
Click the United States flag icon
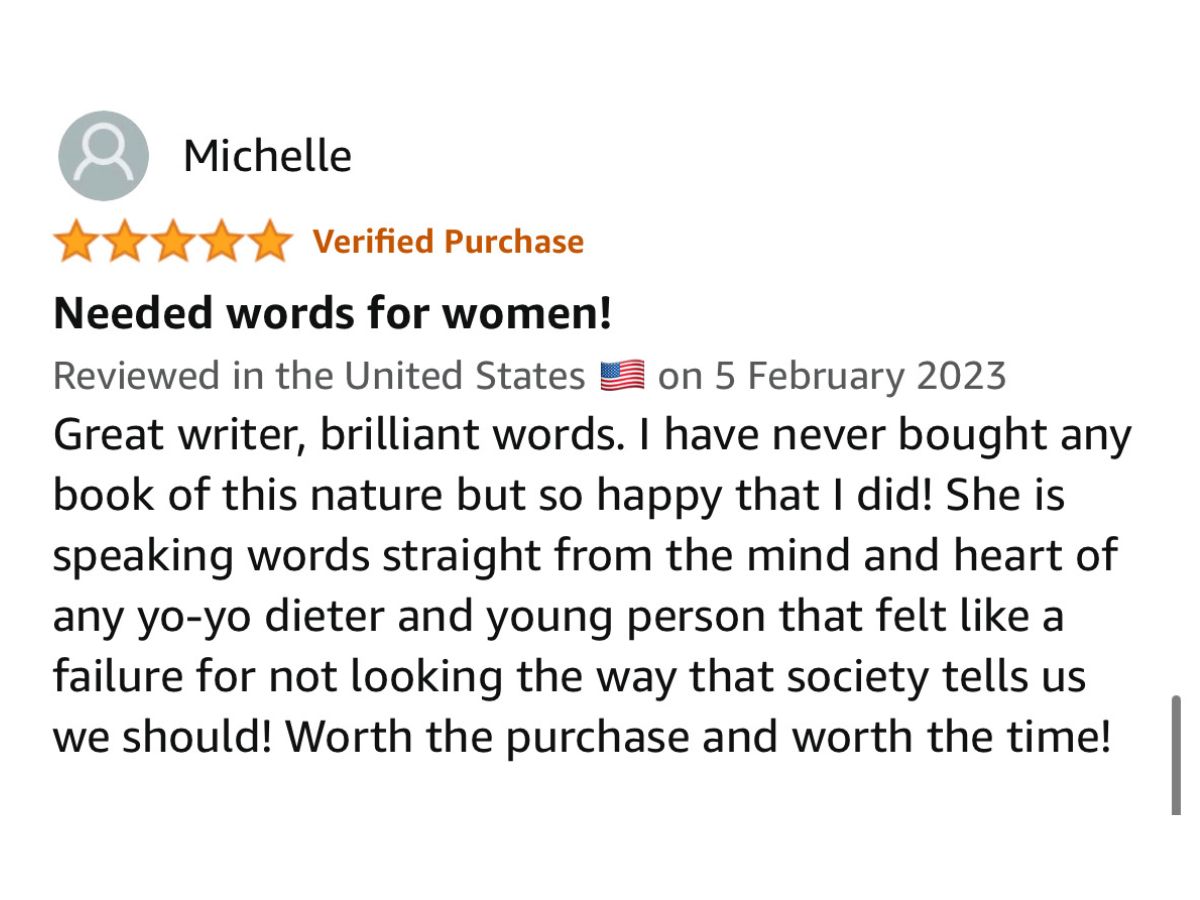pyautogui.click(x=621, y=376)
